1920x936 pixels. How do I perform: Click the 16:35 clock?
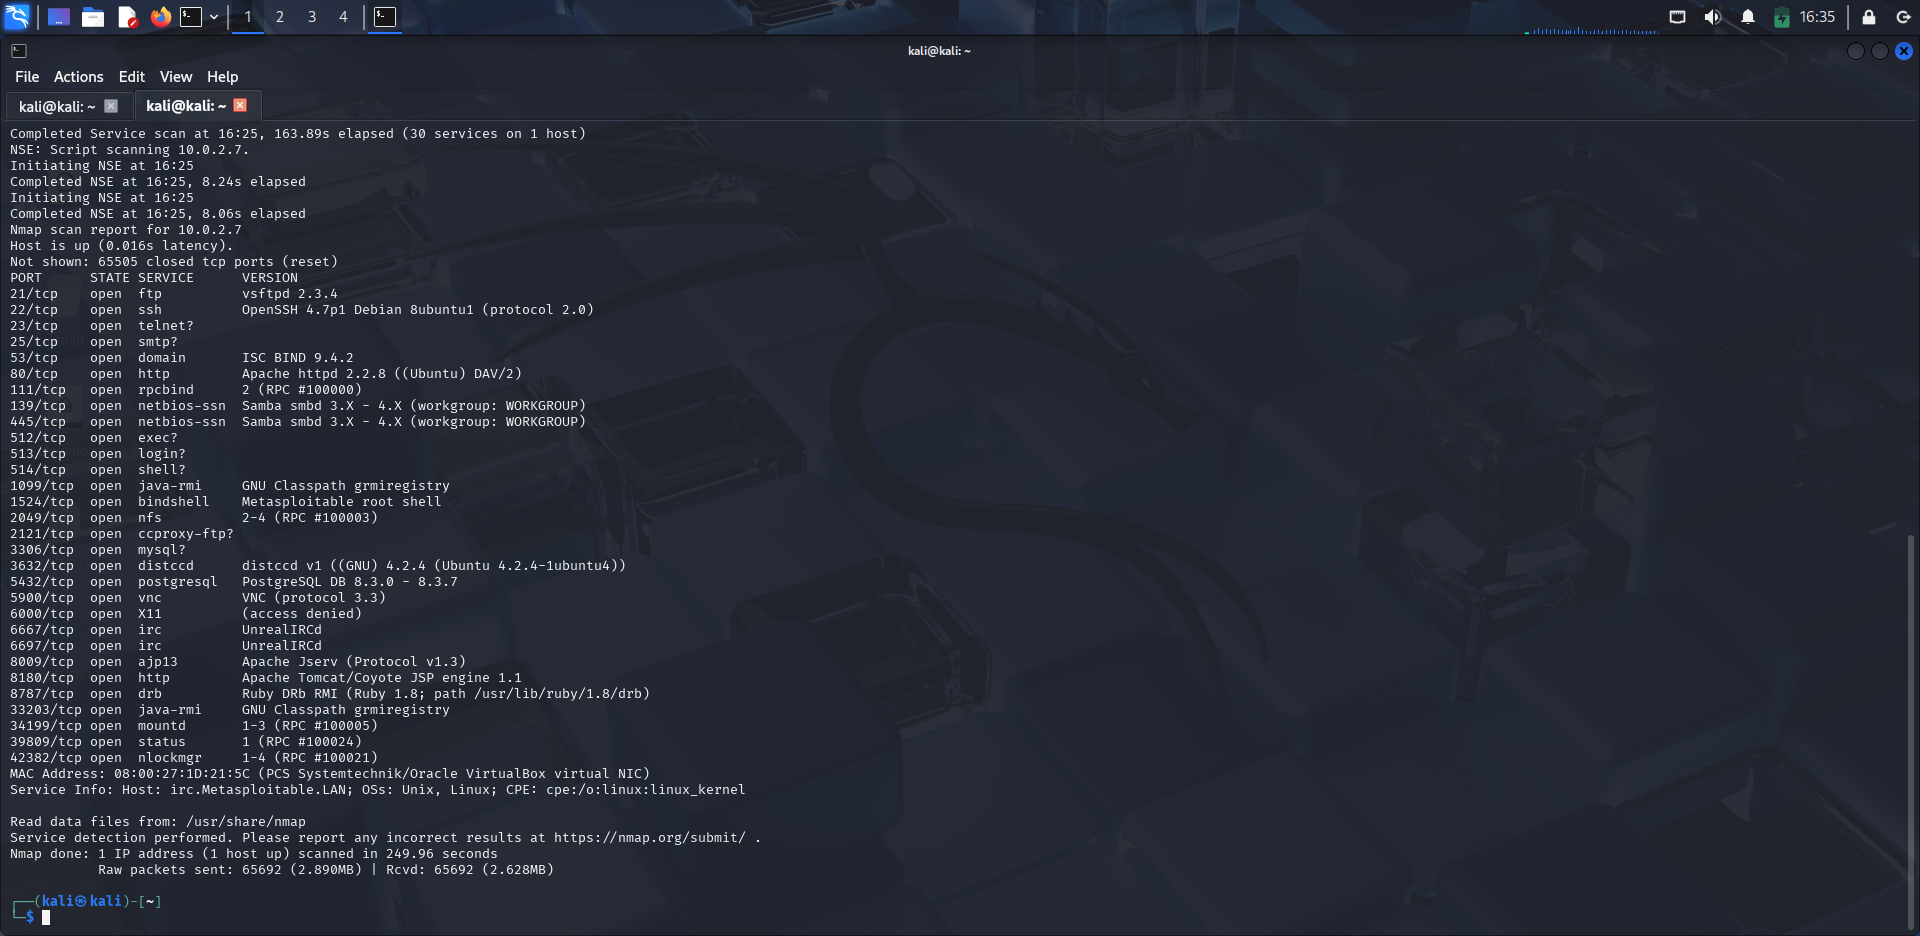click(1817, 17)
